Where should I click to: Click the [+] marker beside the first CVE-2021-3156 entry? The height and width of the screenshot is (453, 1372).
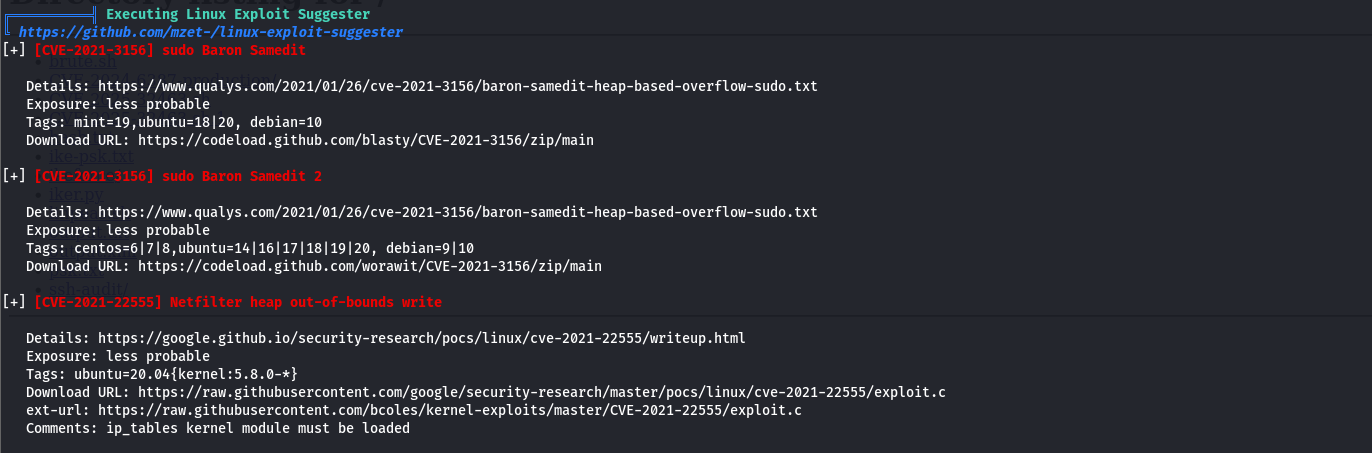(x=14, y=50)
